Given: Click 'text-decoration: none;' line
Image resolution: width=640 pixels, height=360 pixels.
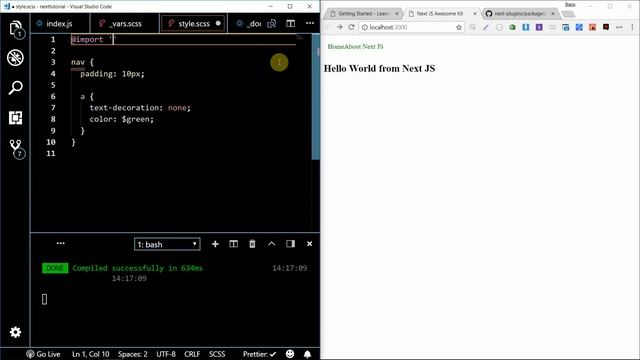Looking at the screenshot, I should click(140, 108).
